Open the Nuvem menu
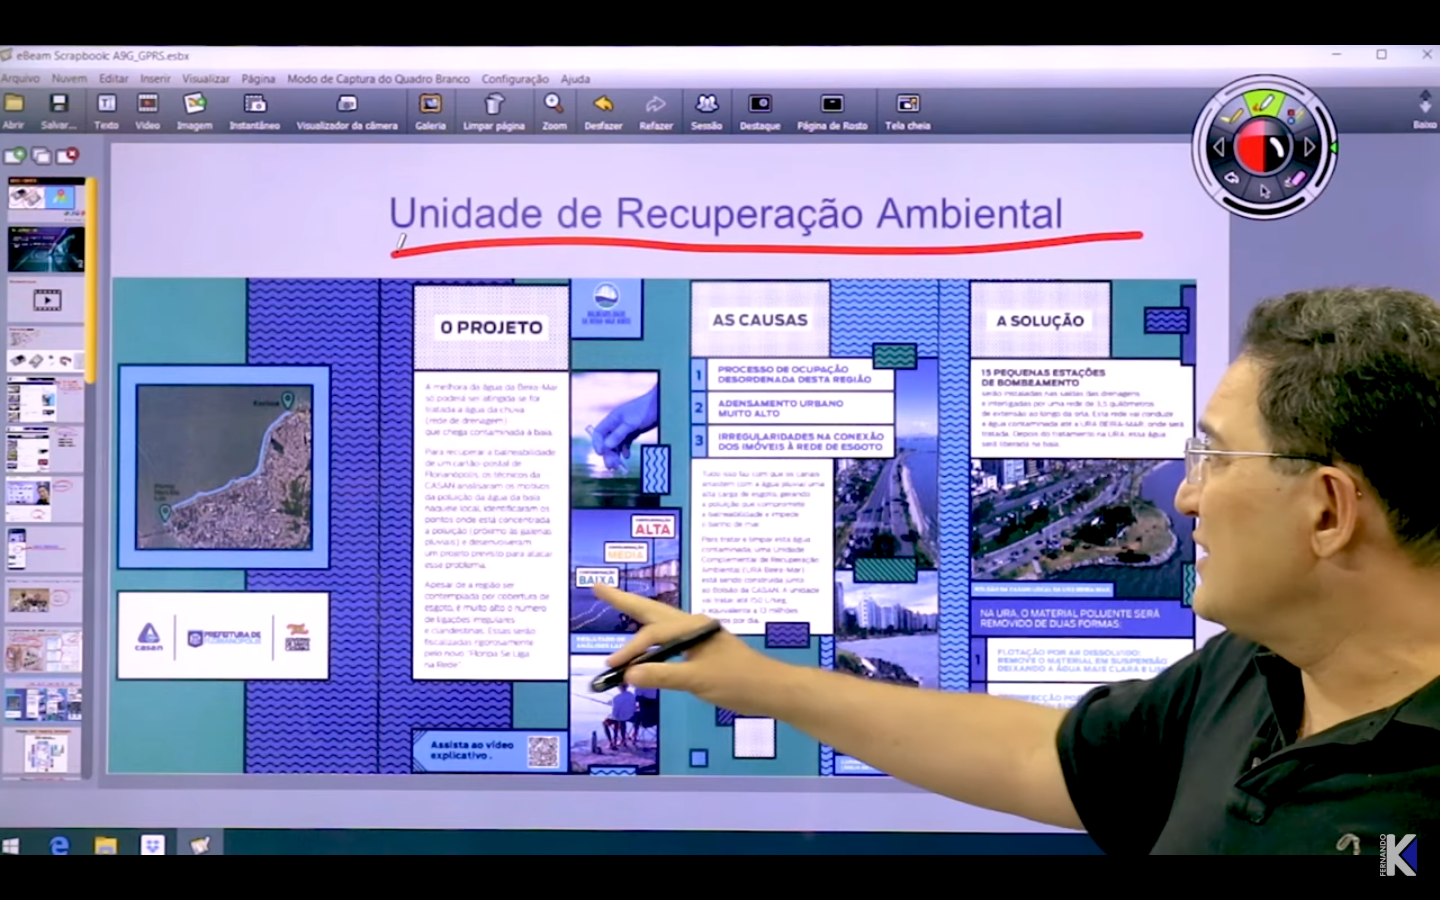 (x=69, y=78)
